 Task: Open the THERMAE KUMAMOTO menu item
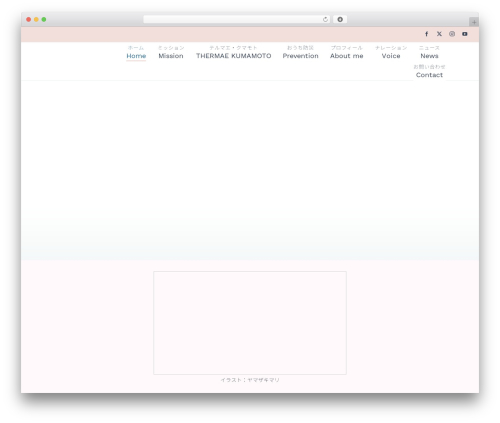233,53
